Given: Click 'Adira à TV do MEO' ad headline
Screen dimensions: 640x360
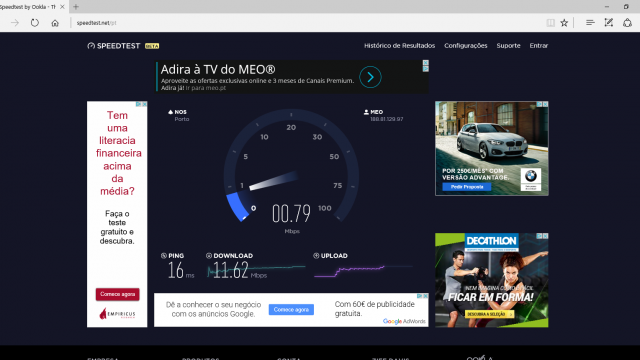Looking at the screenshot, I should [x=218, y=69].
